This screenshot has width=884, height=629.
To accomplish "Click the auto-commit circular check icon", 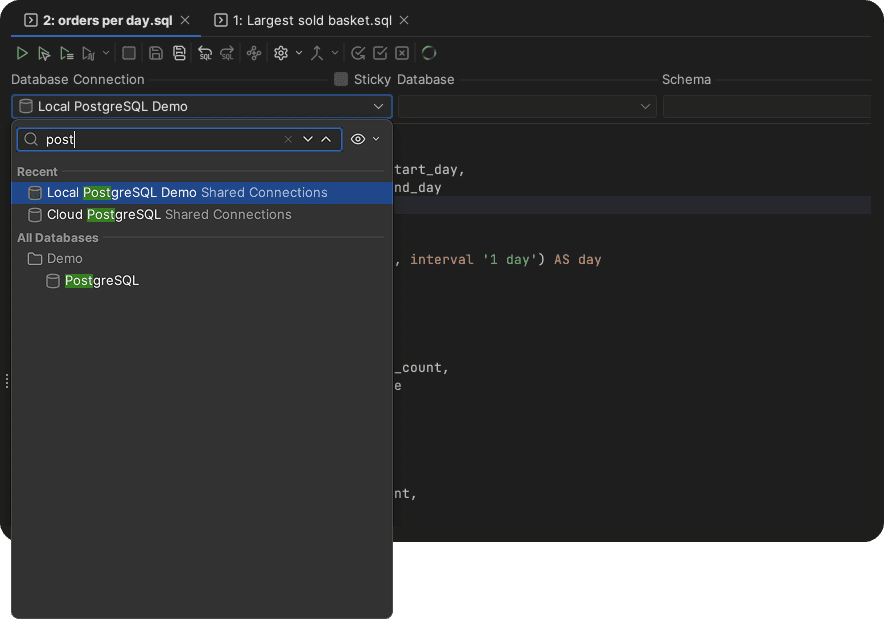I will point(358,53).
